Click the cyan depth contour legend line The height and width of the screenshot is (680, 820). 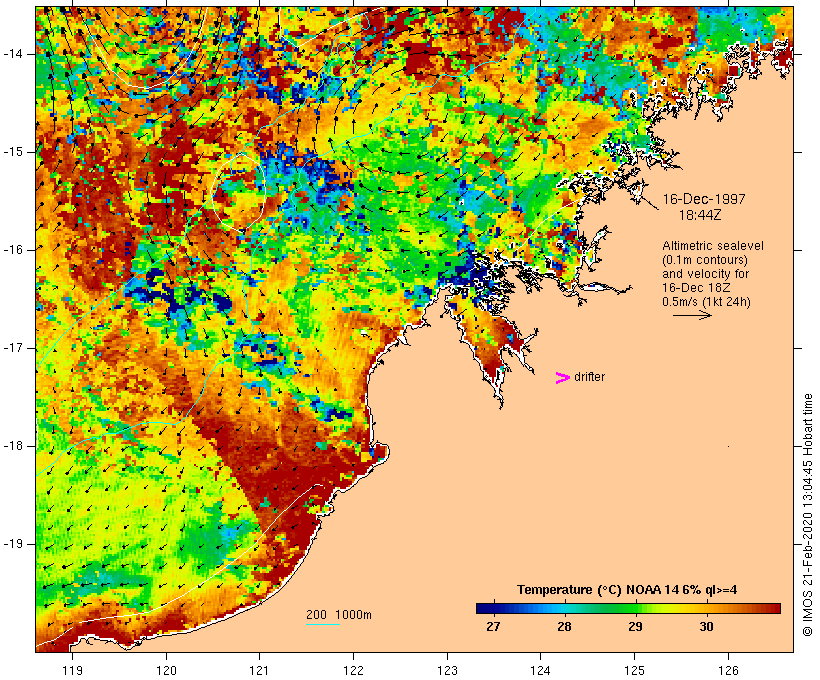point(323,624)
